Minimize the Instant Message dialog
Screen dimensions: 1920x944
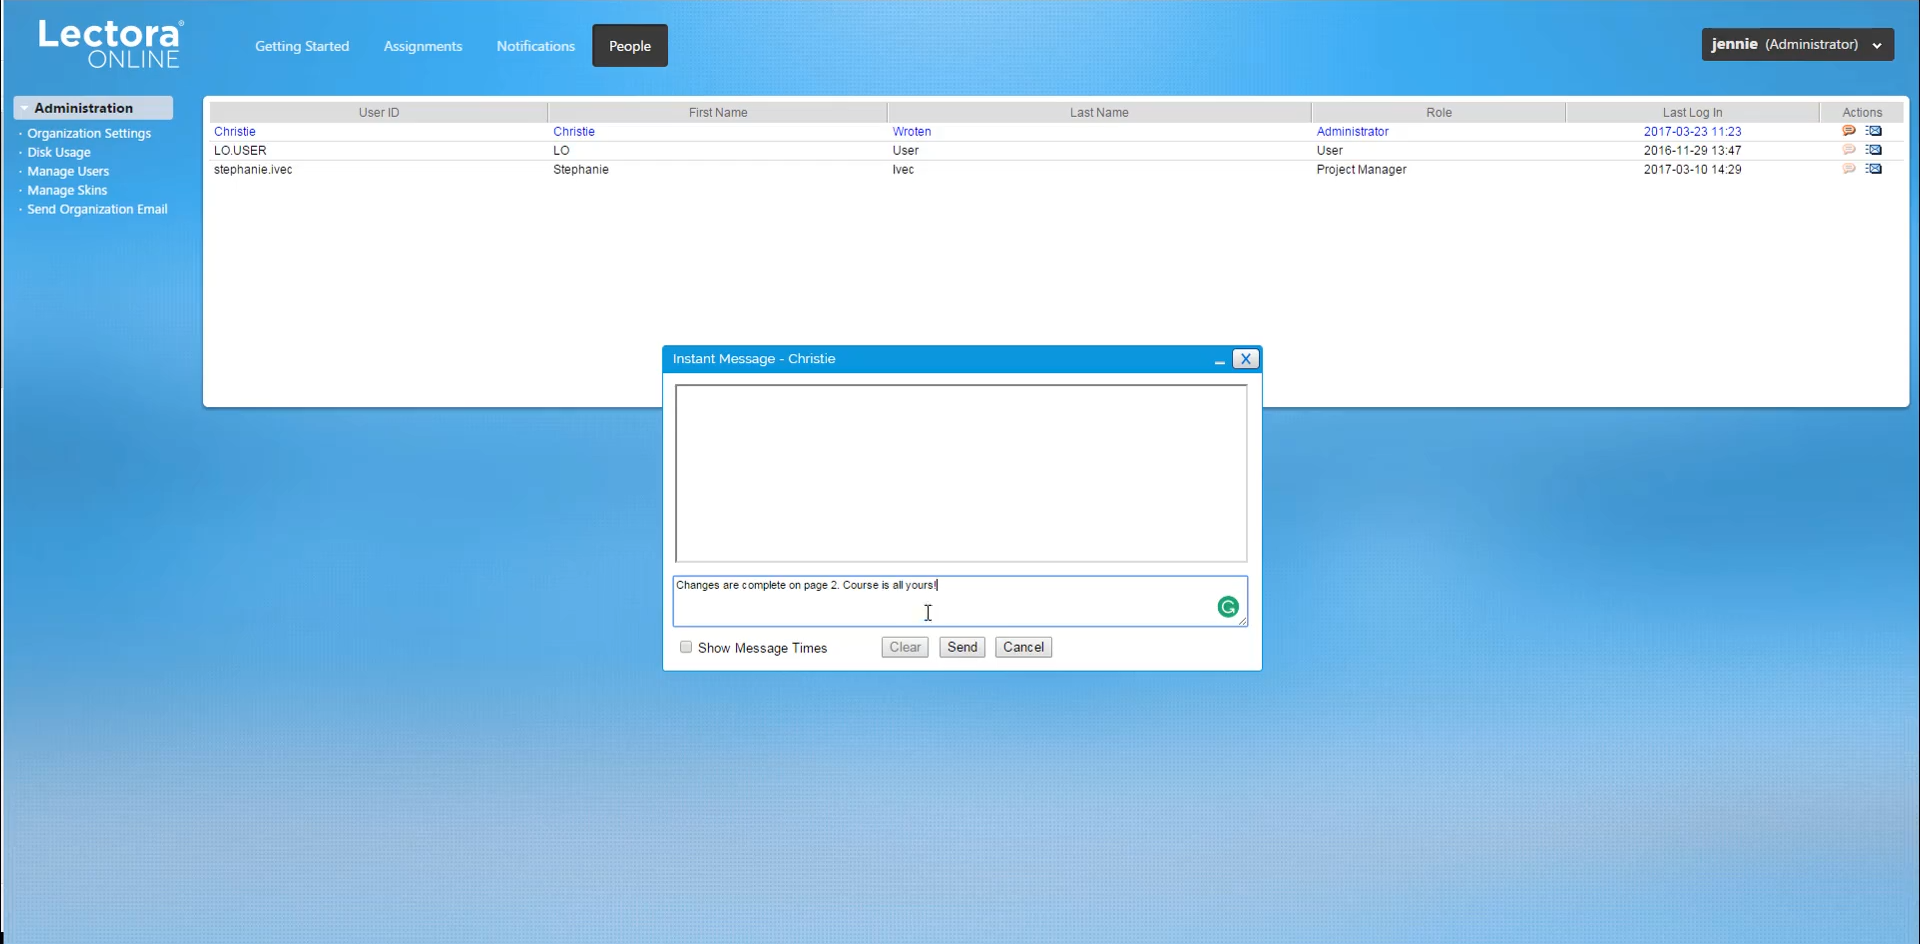(x=1219, y=360)
